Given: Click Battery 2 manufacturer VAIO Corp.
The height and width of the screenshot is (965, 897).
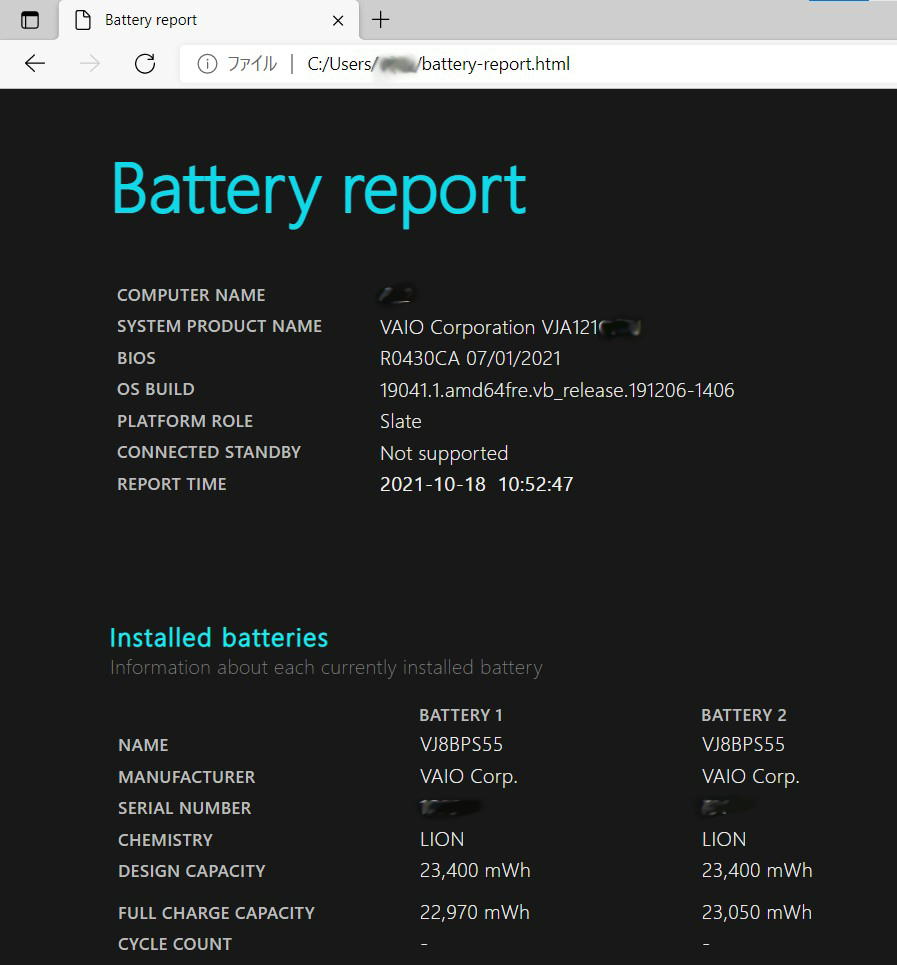Looking at the screenshot, I should pyautogui.click(x=751, y=777).
